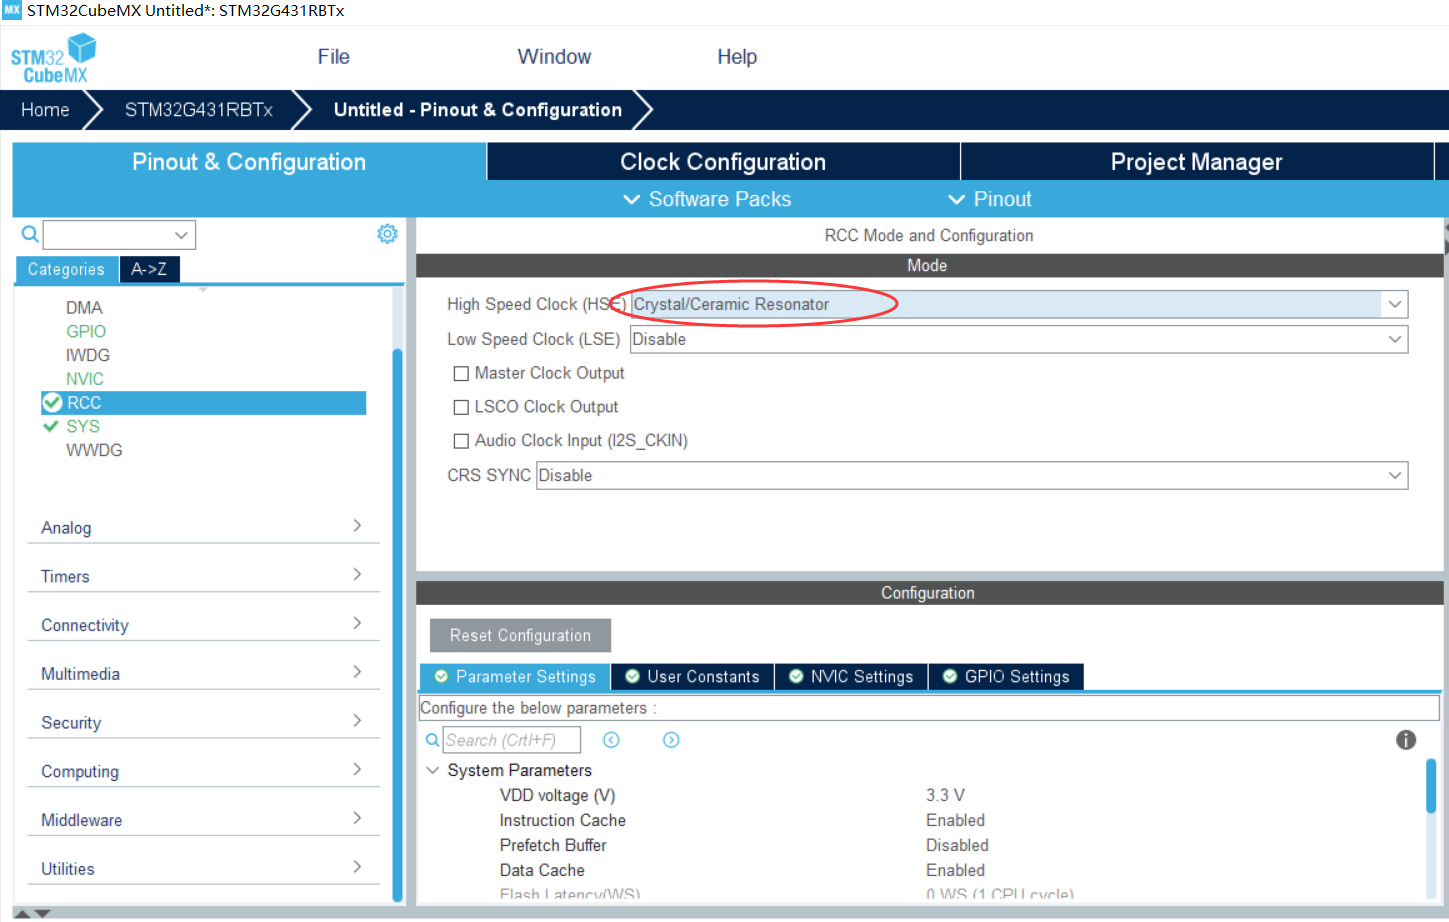Open the GPIO Settings tab
Screen dimensions: 1449x922
tap(1006, 677)
